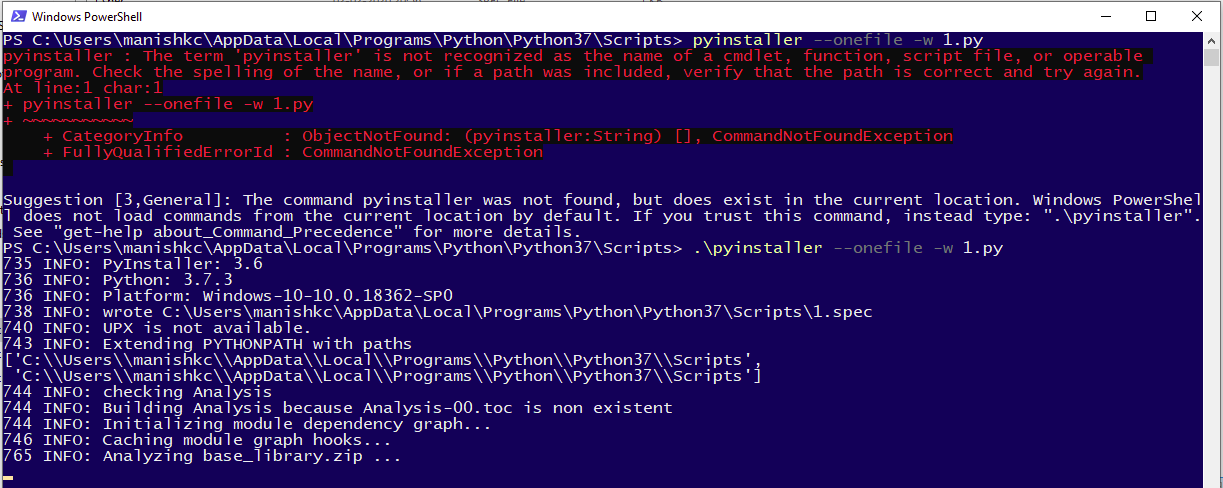This screenshot has width=1223, height=488.
Task: Close the Windows PowerShell window
Action: 1196,16
